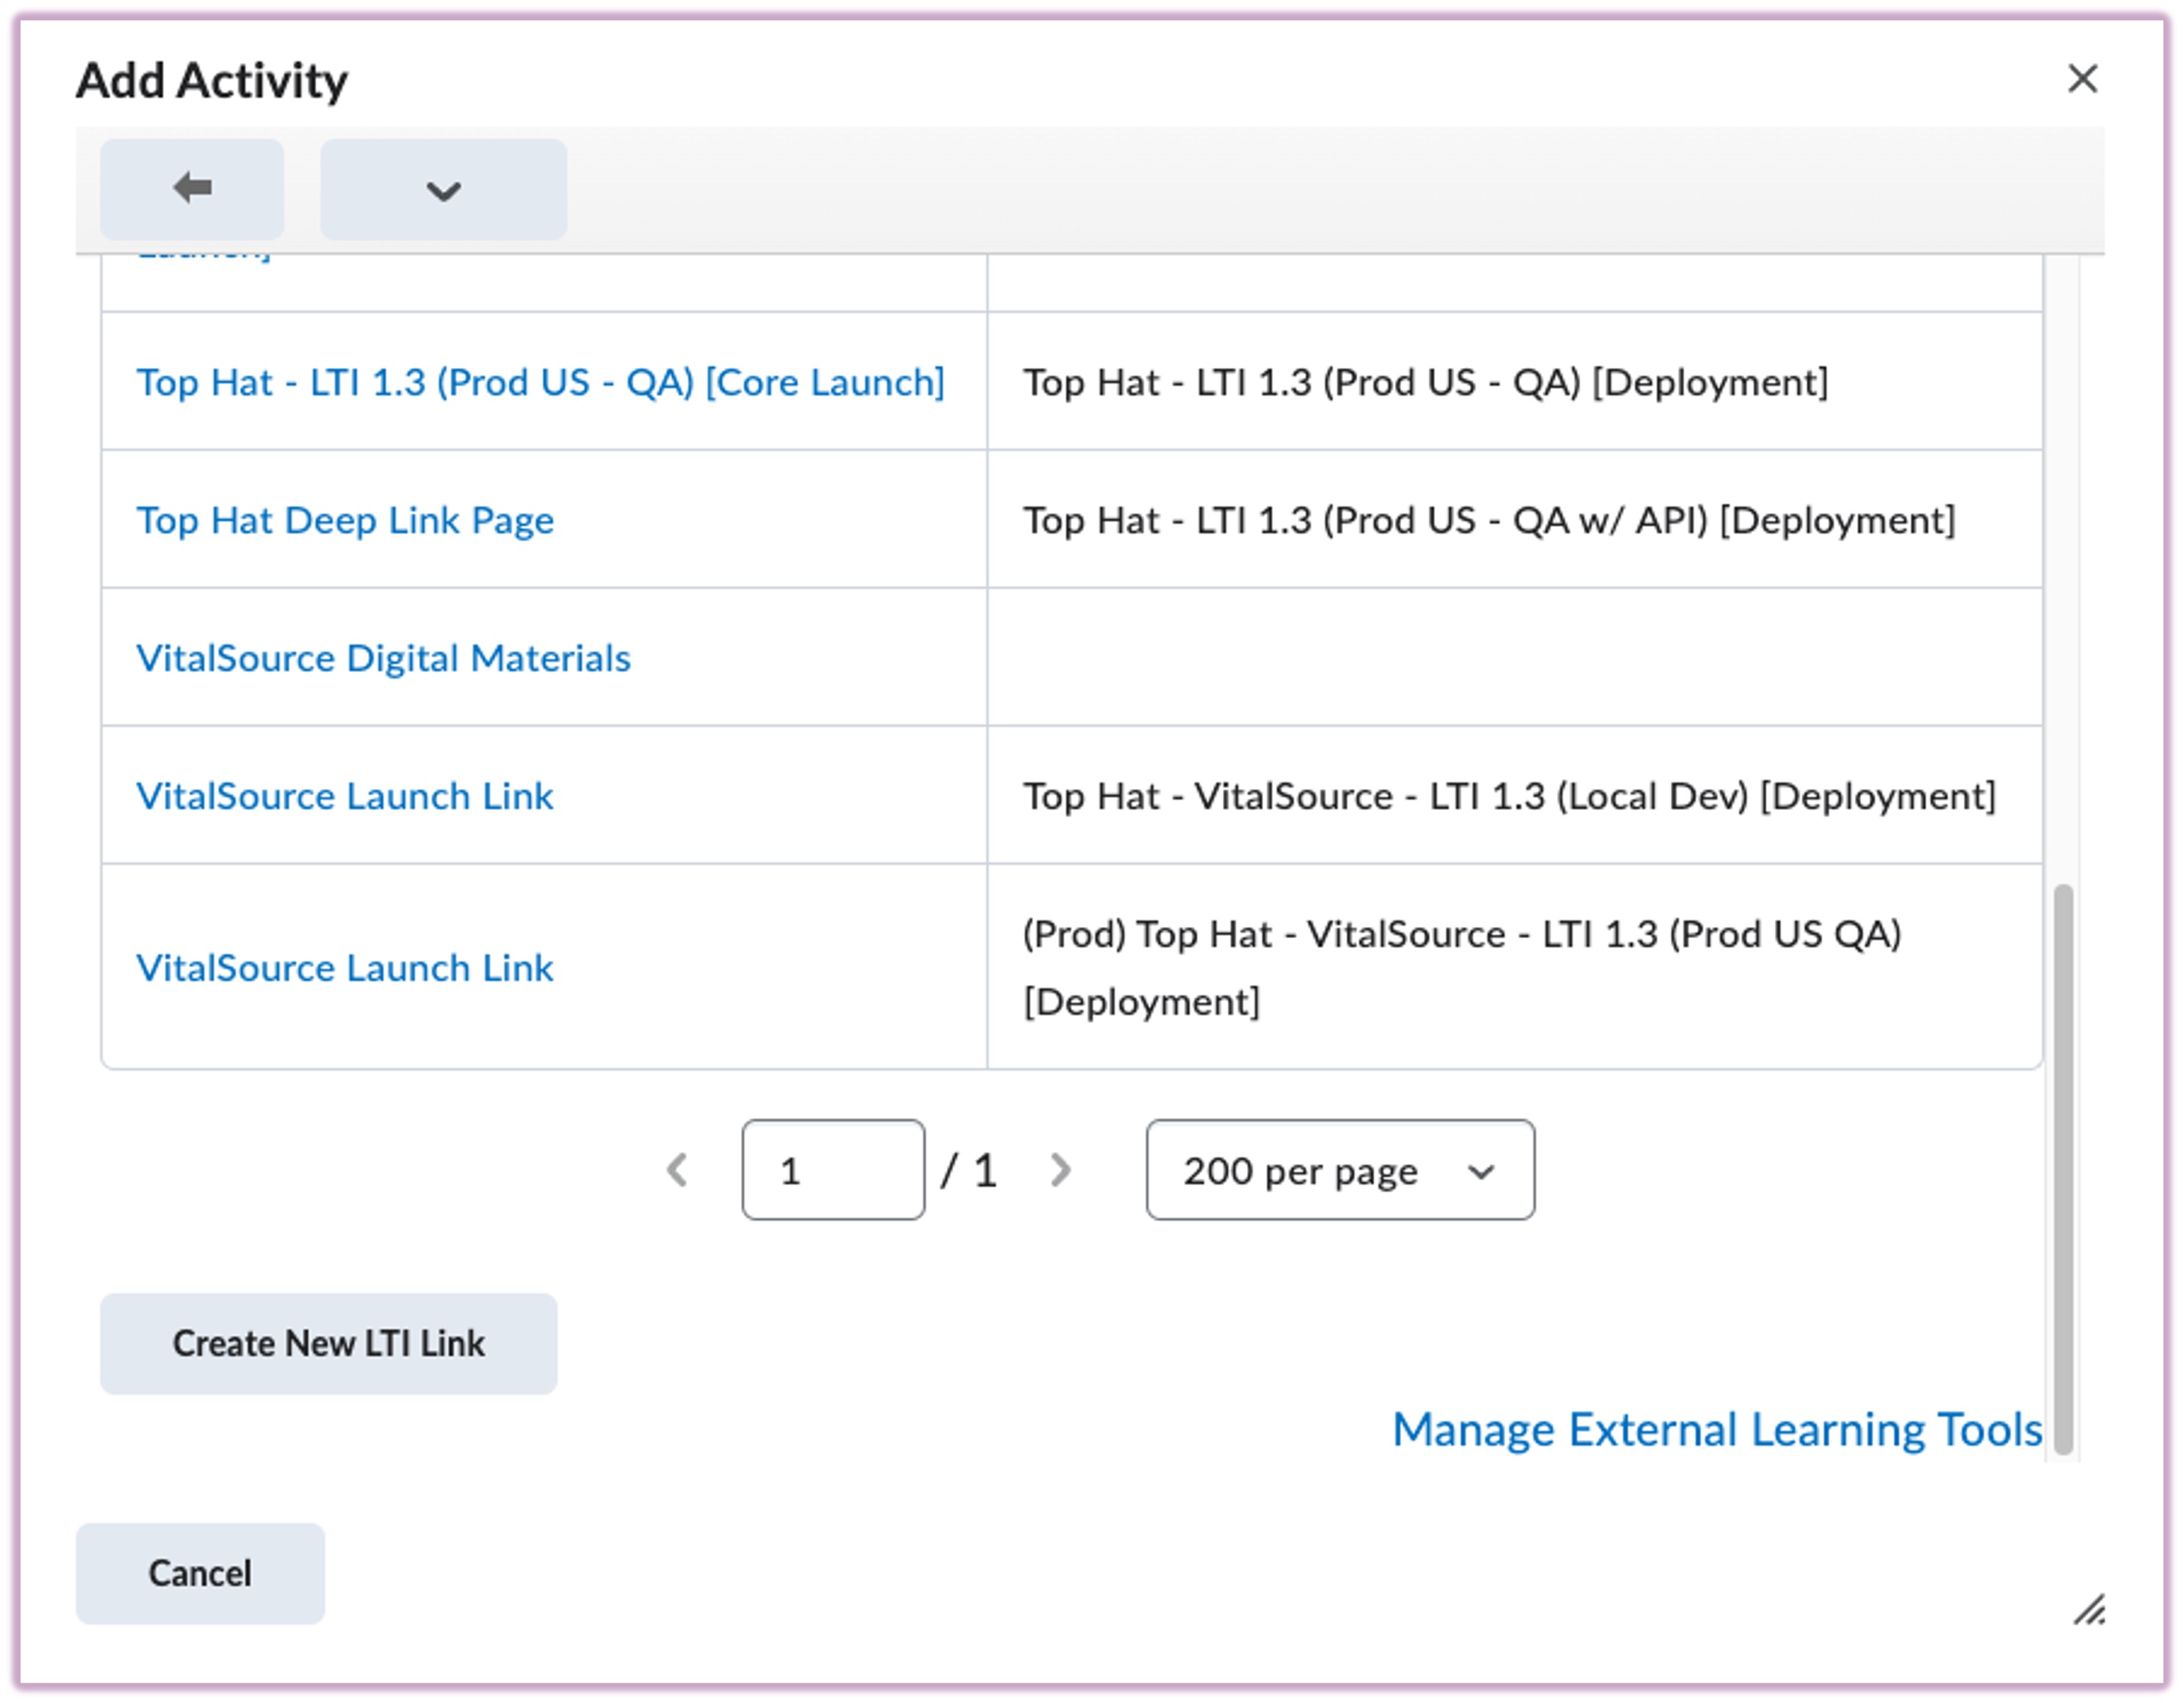Viewport: 2184px width, 1703px height.
Task: Click the previous page chevron
Action: 679,1170
